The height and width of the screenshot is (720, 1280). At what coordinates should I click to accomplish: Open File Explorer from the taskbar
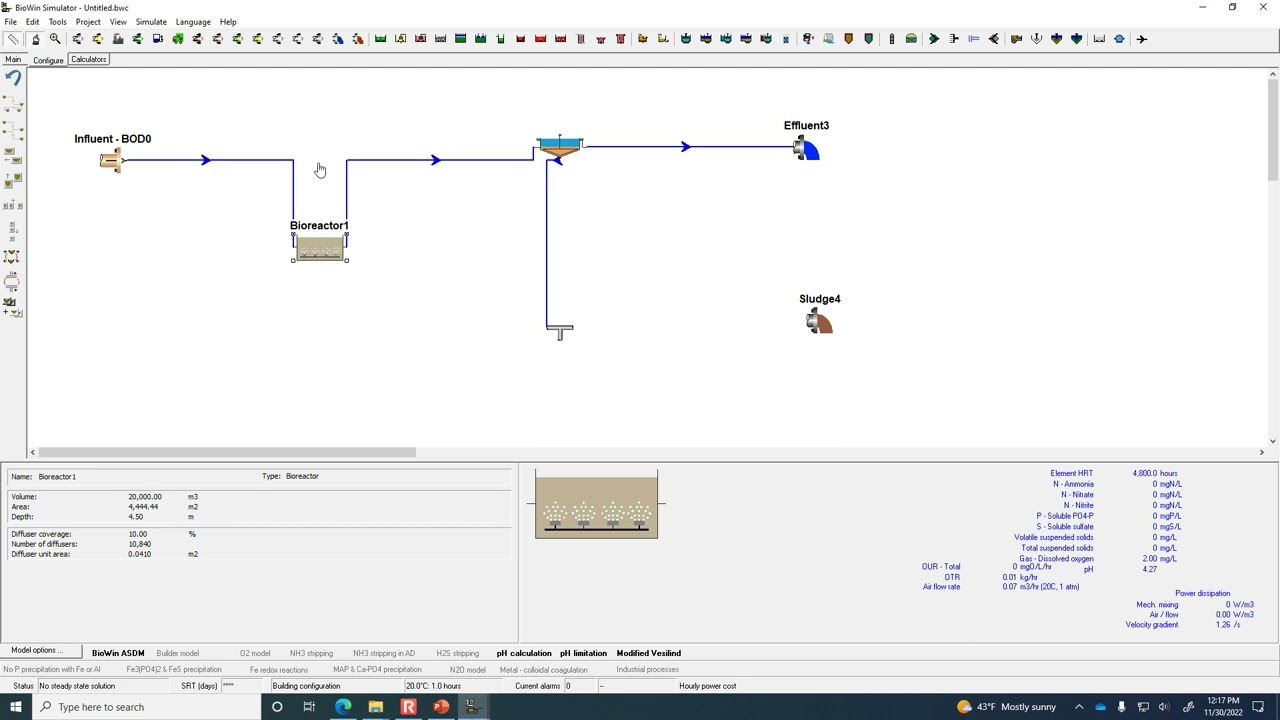point(375,707)
